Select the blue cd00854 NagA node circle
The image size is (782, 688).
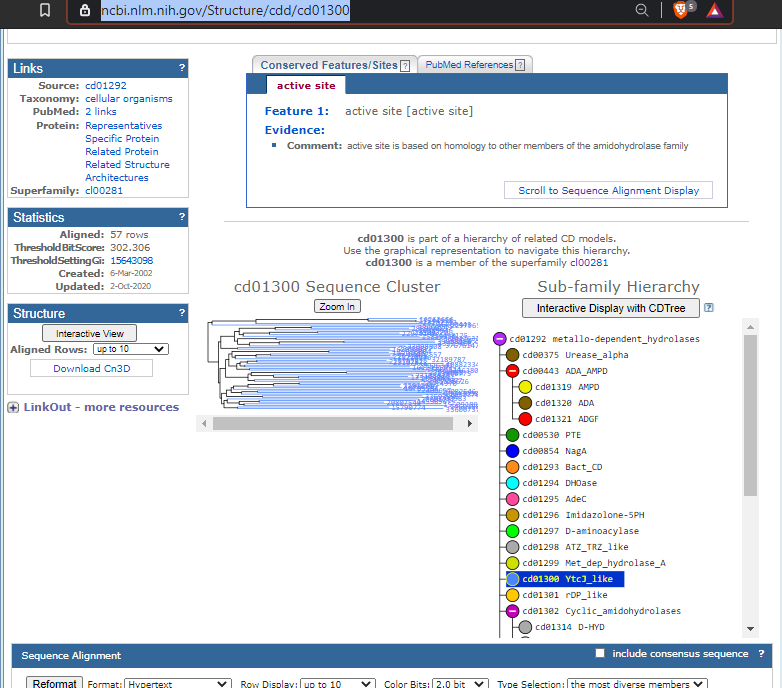click(x=512, y=451)
